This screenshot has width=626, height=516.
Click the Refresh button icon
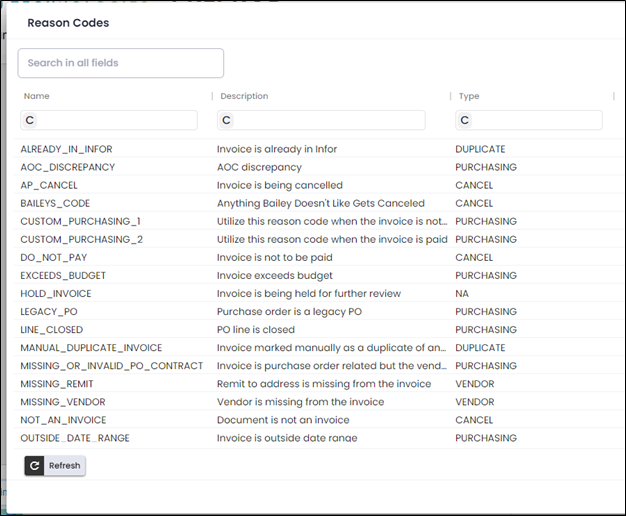click(x=35, y=465)
